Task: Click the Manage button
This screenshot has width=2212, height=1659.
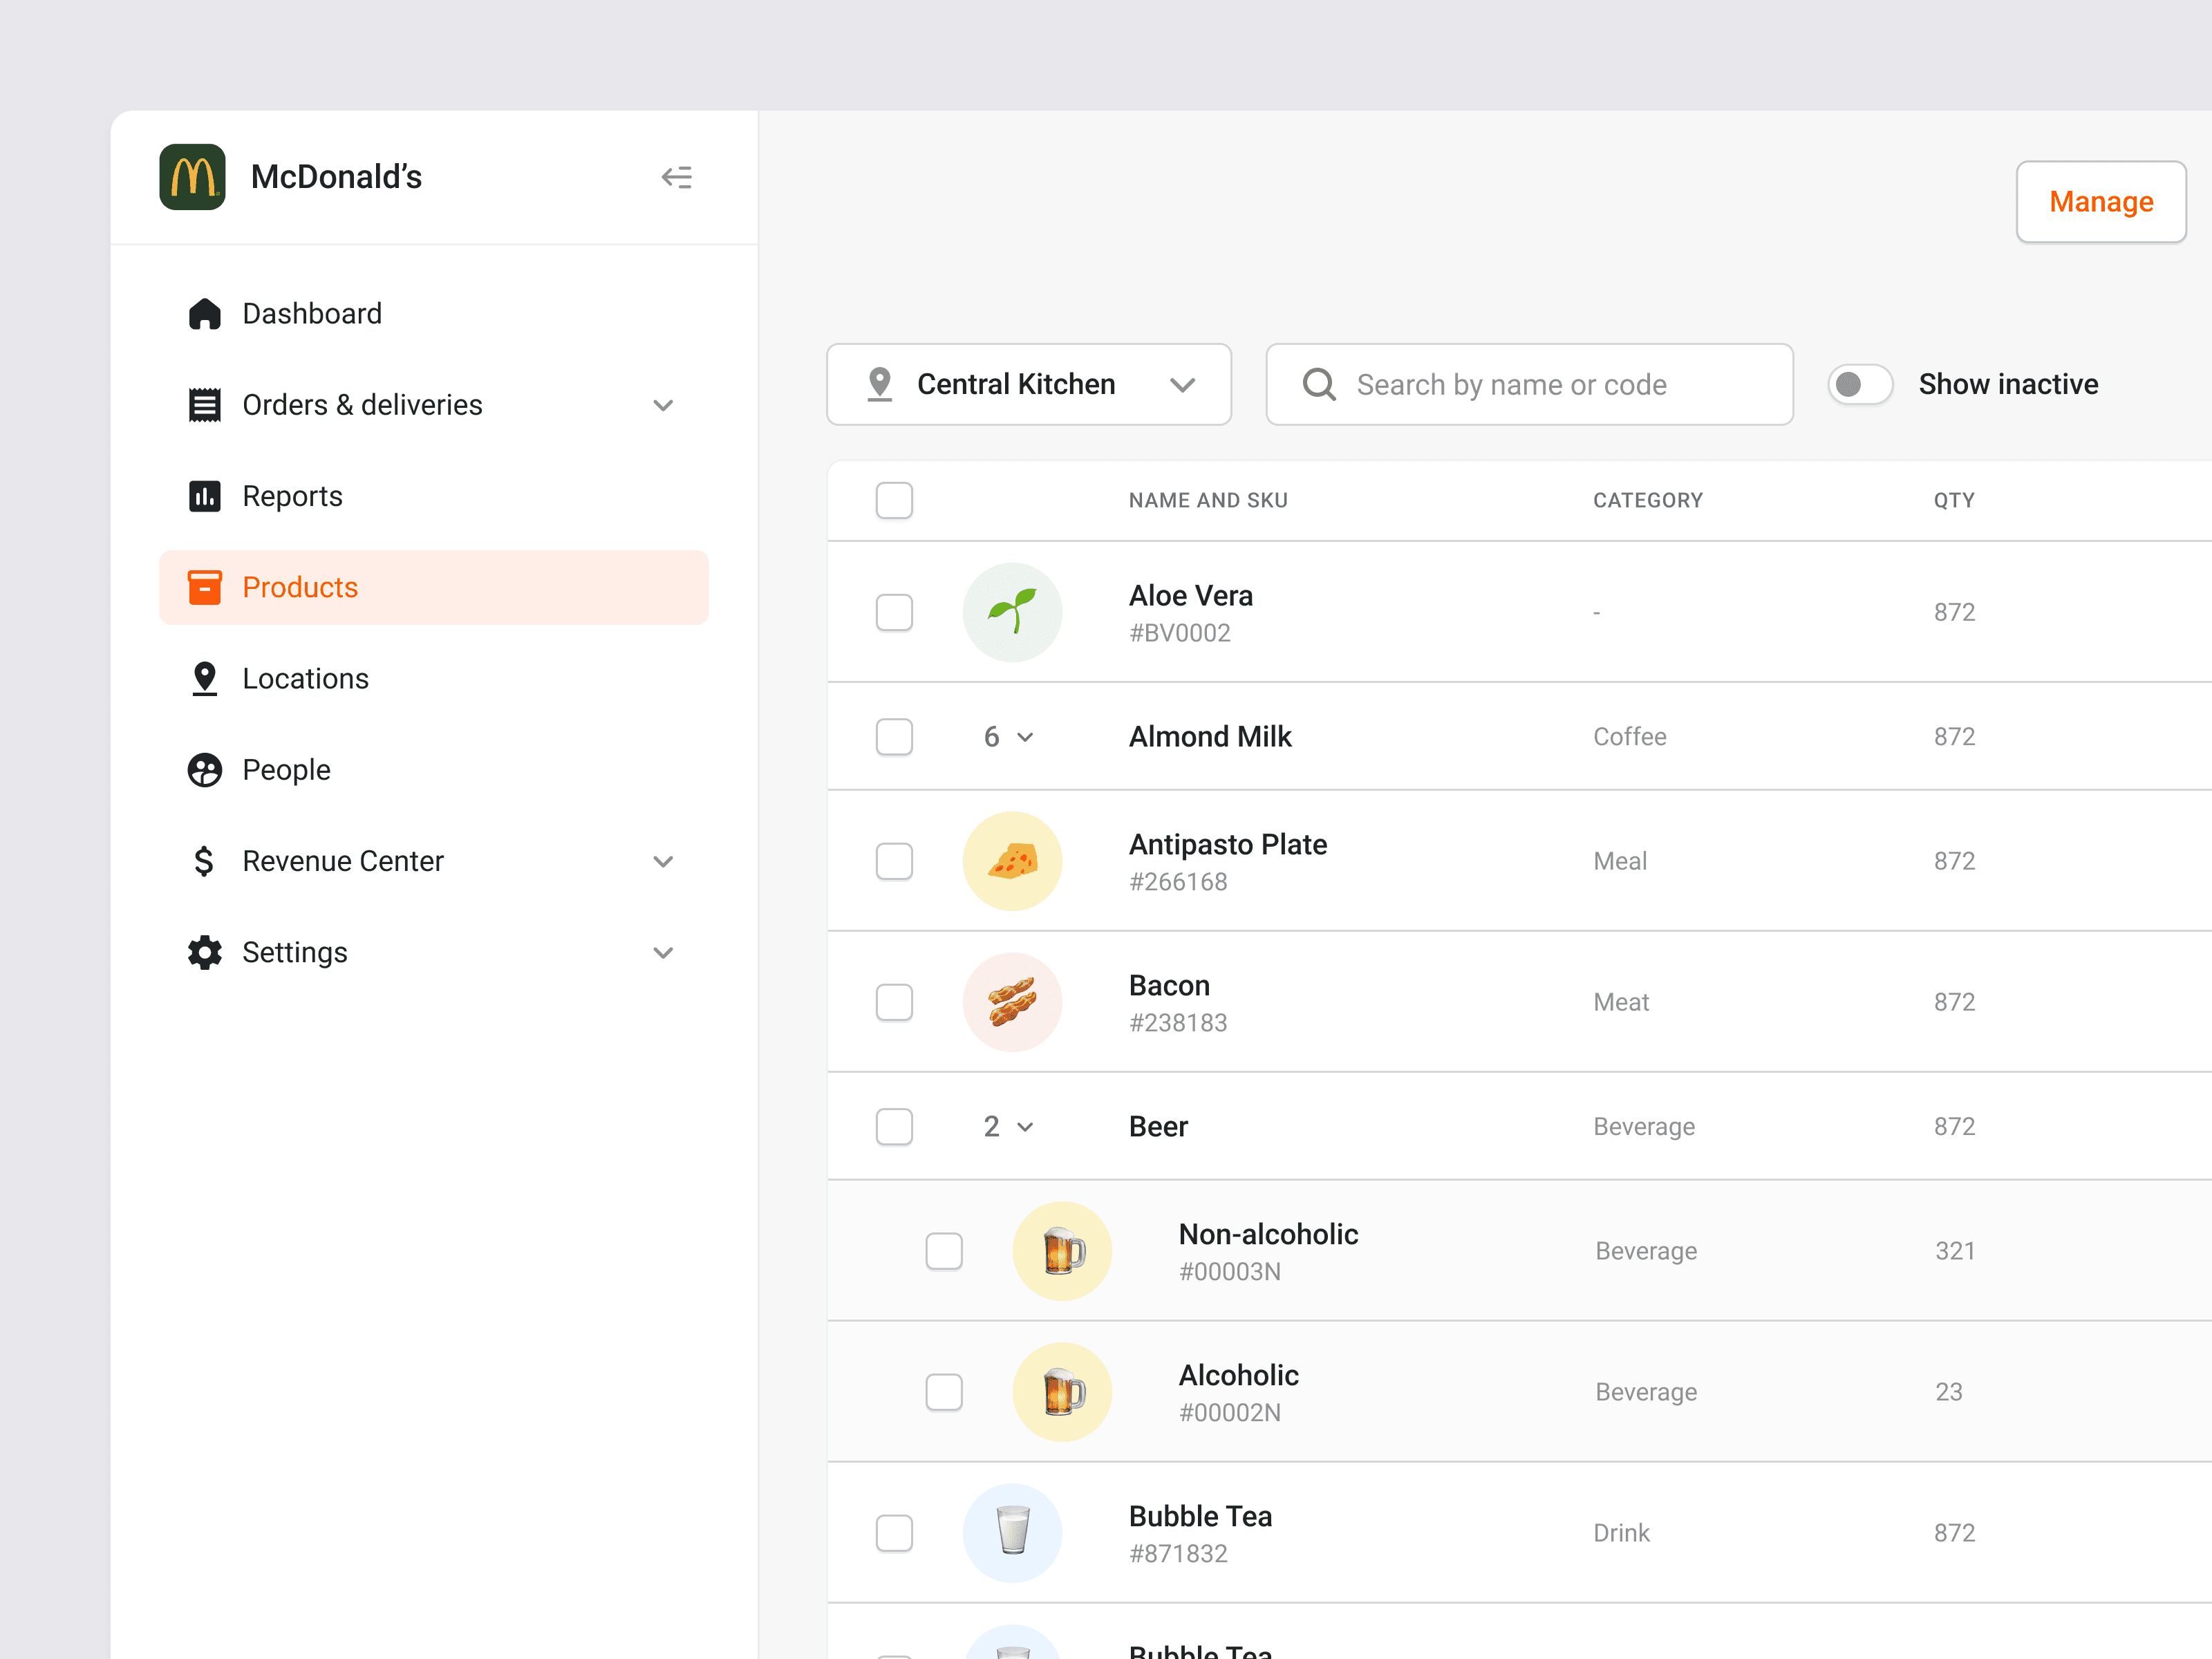Action: (2101, 202)
